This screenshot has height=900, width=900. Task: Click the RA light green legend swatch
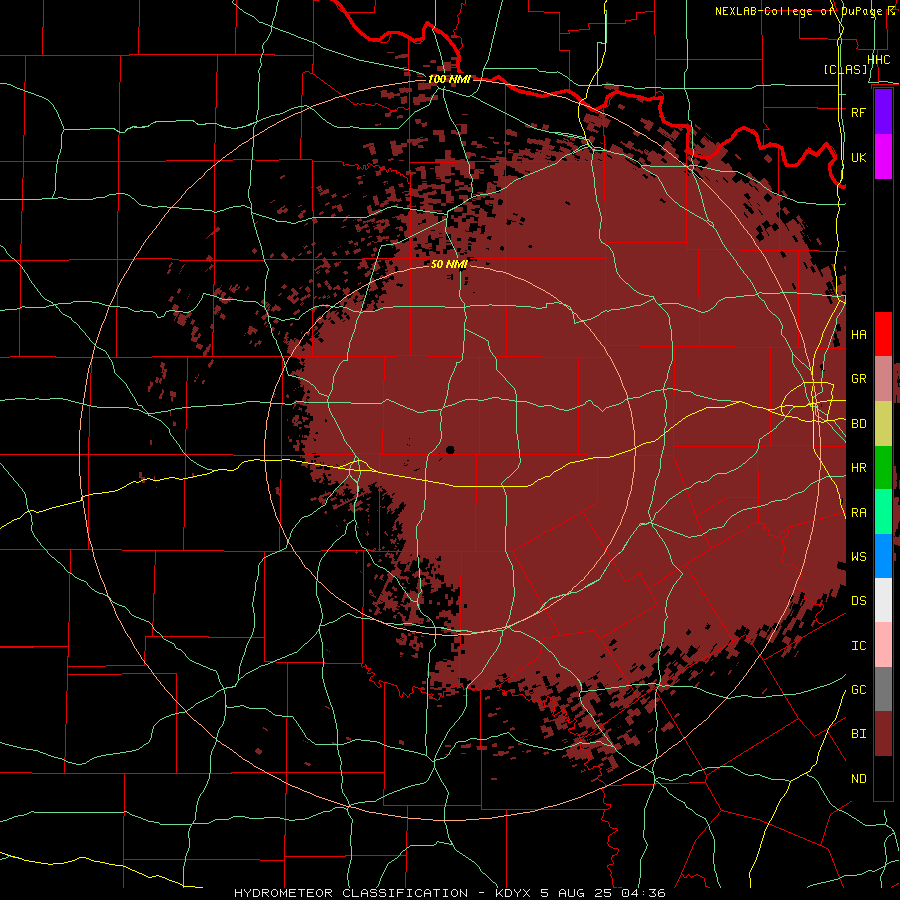tap(883, 512)
